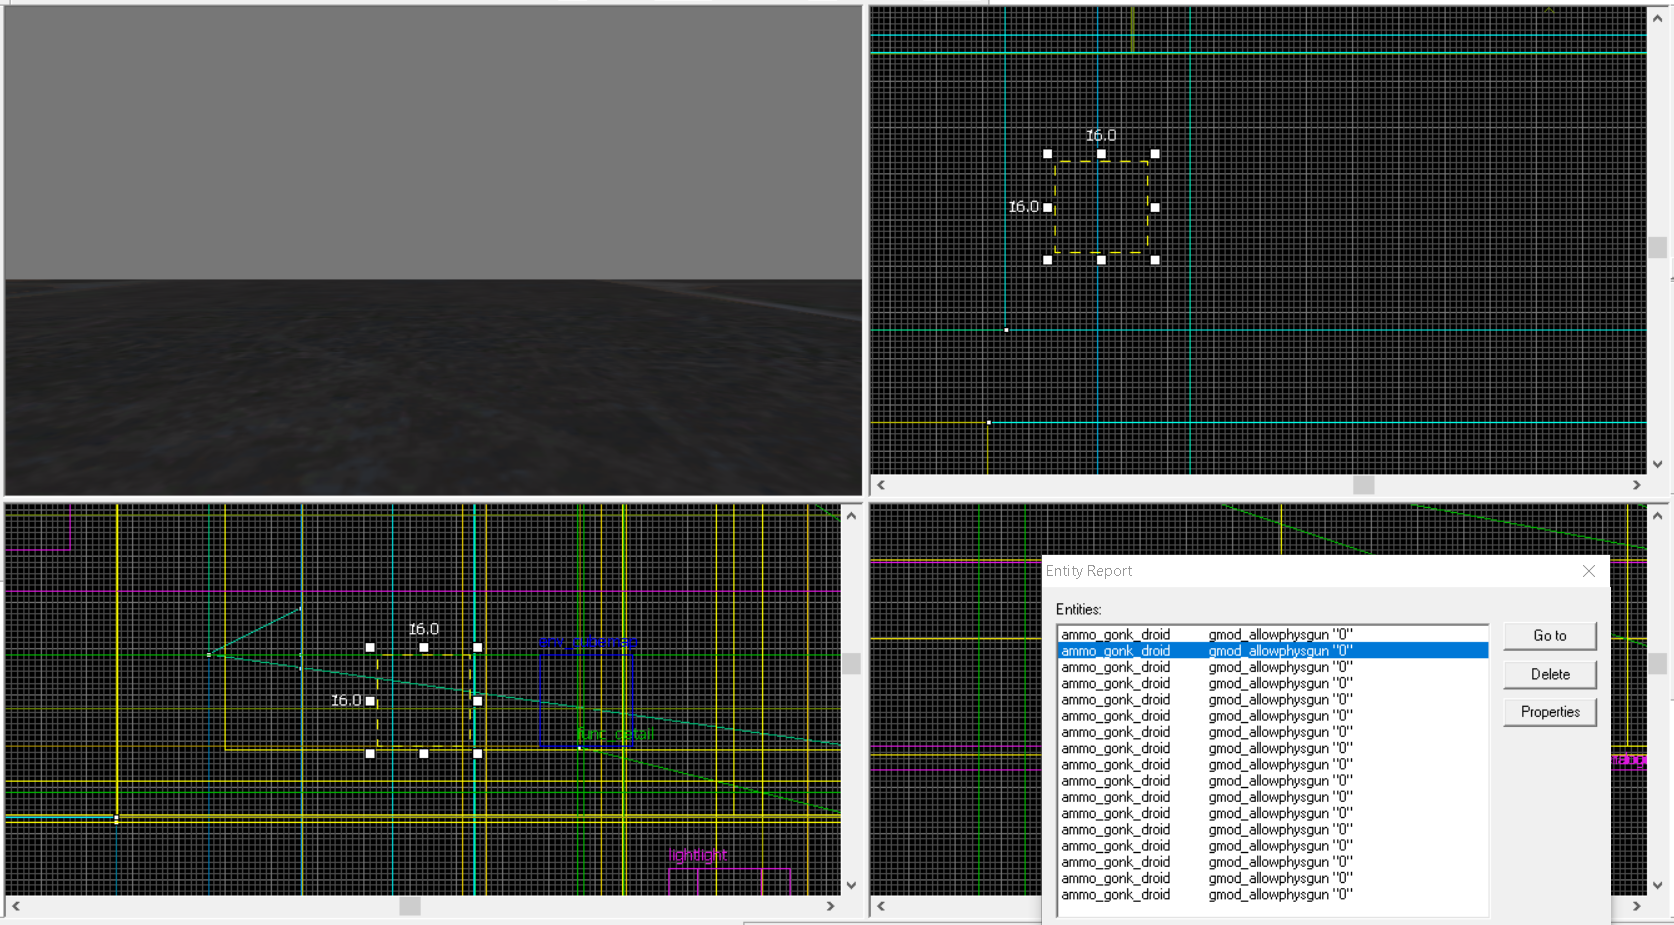Click a corner selection handle of the selected brush

coord(1046,152)
